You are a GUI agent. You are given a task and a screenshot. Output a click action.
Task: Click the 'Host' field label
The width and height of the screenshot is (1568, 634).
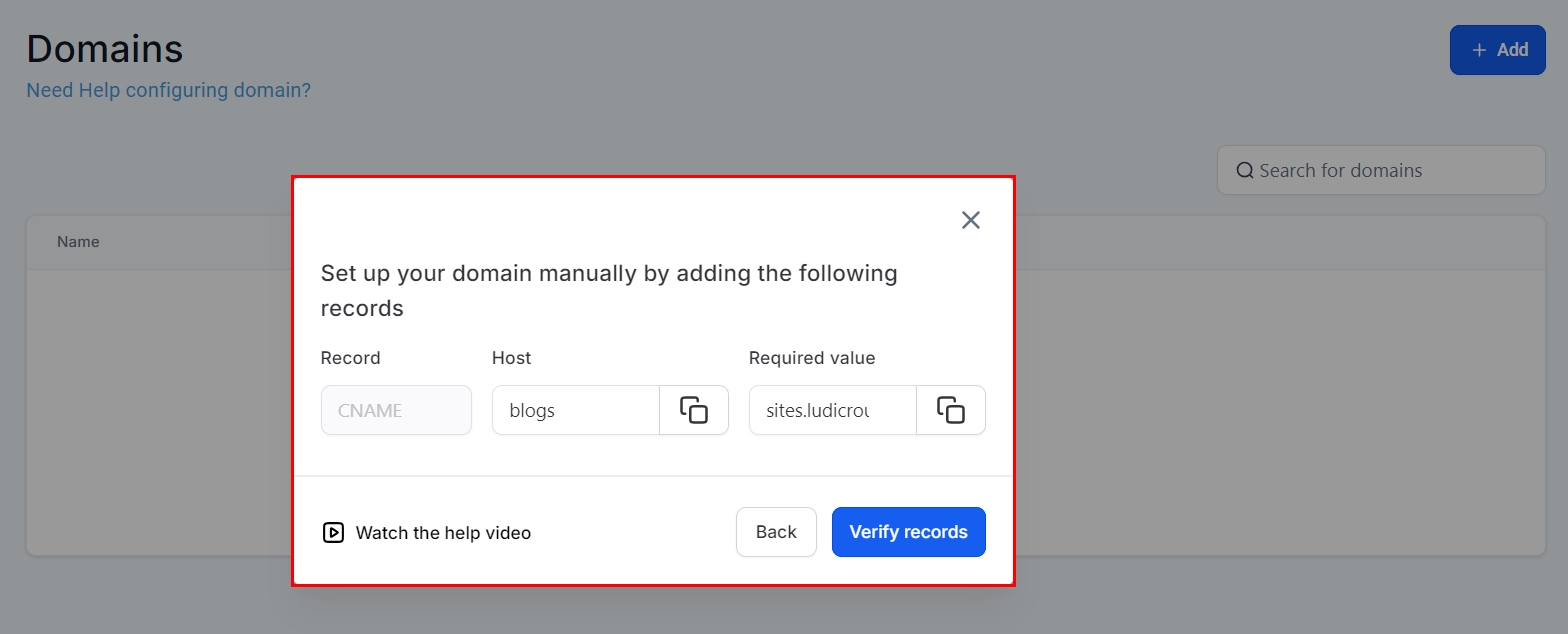[x=511, y=358]
